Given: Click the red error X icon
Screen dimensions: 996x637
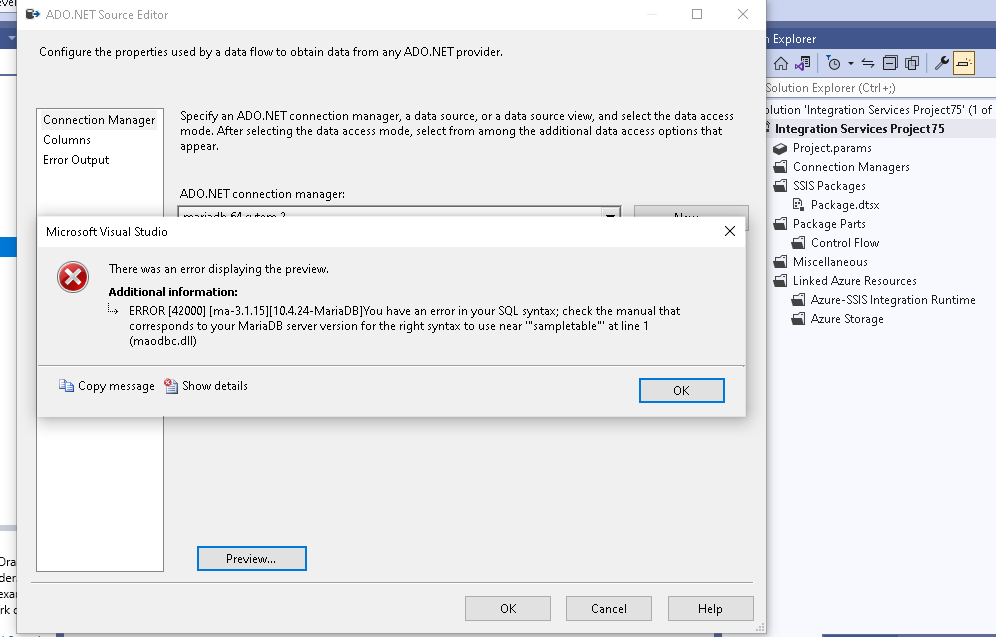Looking at the screenshot, I should tap(73, 277).
